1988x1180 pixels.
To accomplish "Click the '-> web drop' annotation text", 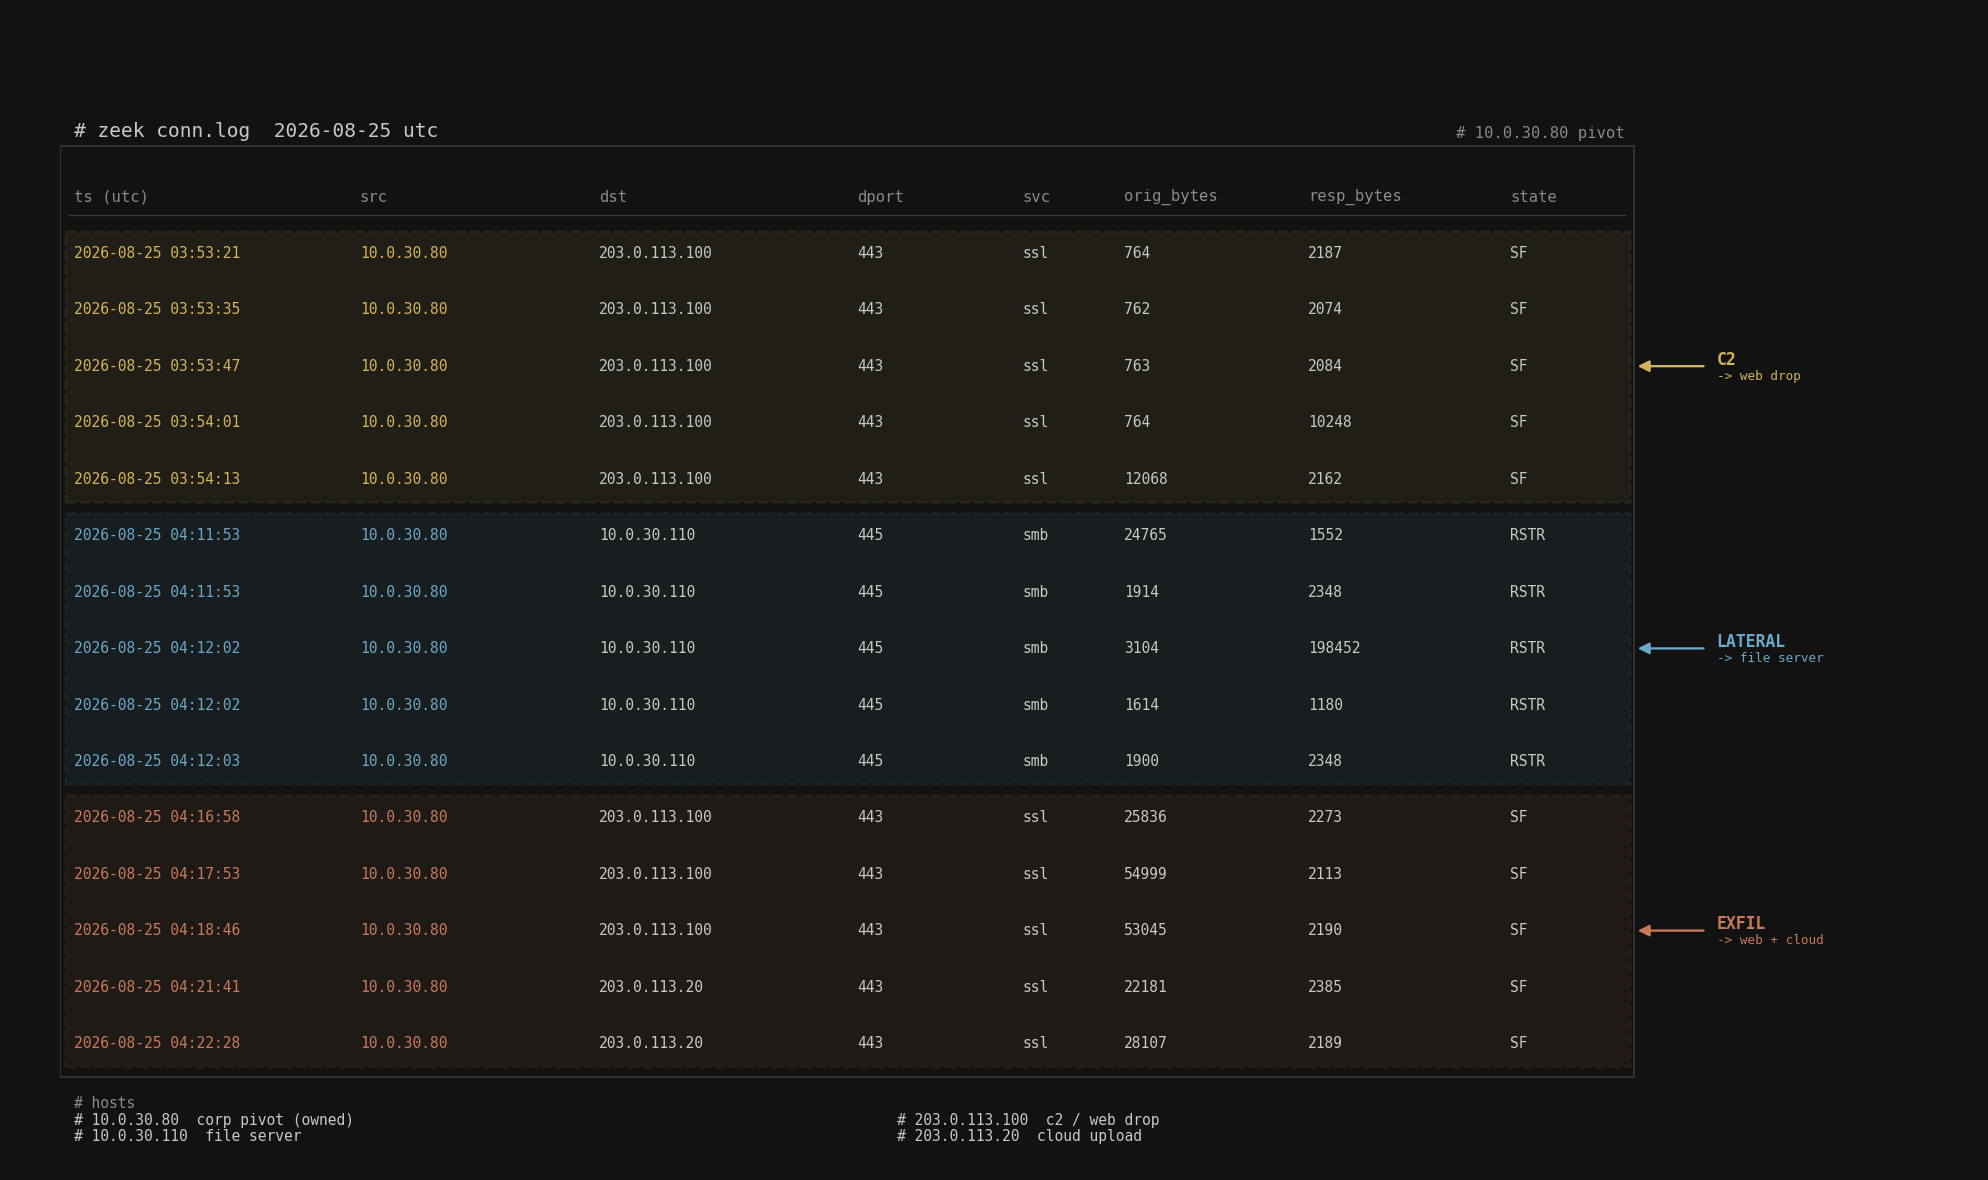I will (1758, 376).
